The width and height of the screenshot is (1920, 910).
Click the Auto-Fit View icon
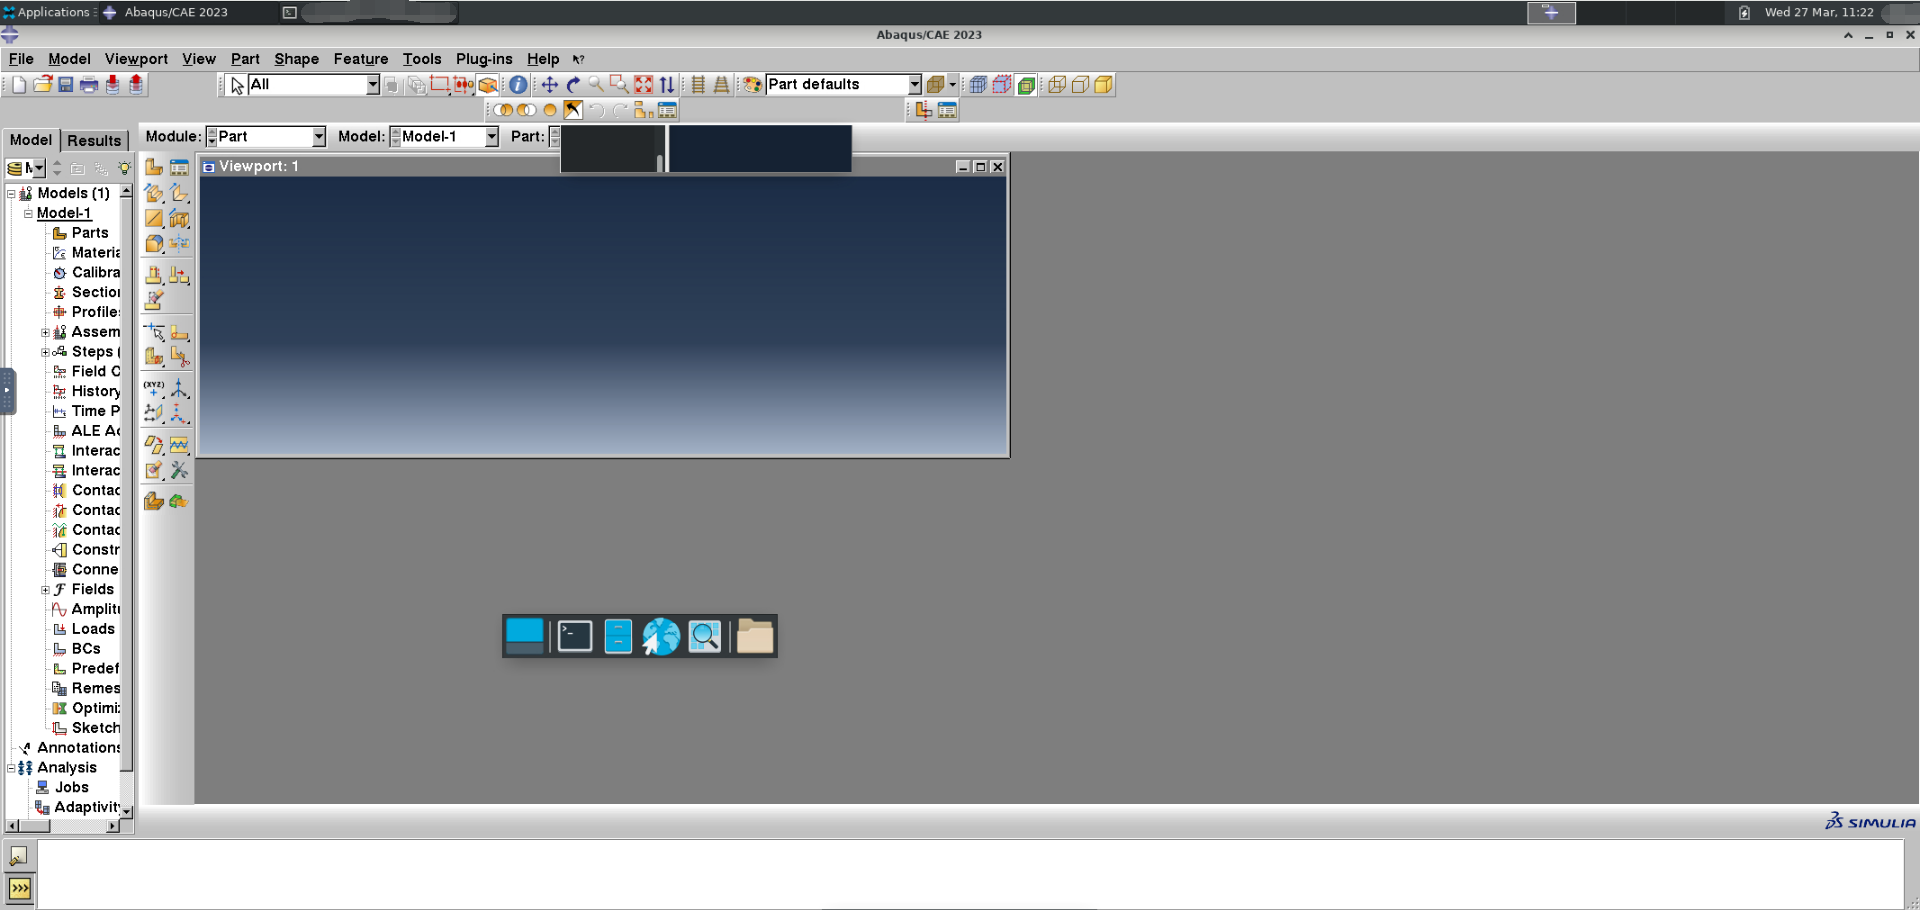click(x=643, y=85)
